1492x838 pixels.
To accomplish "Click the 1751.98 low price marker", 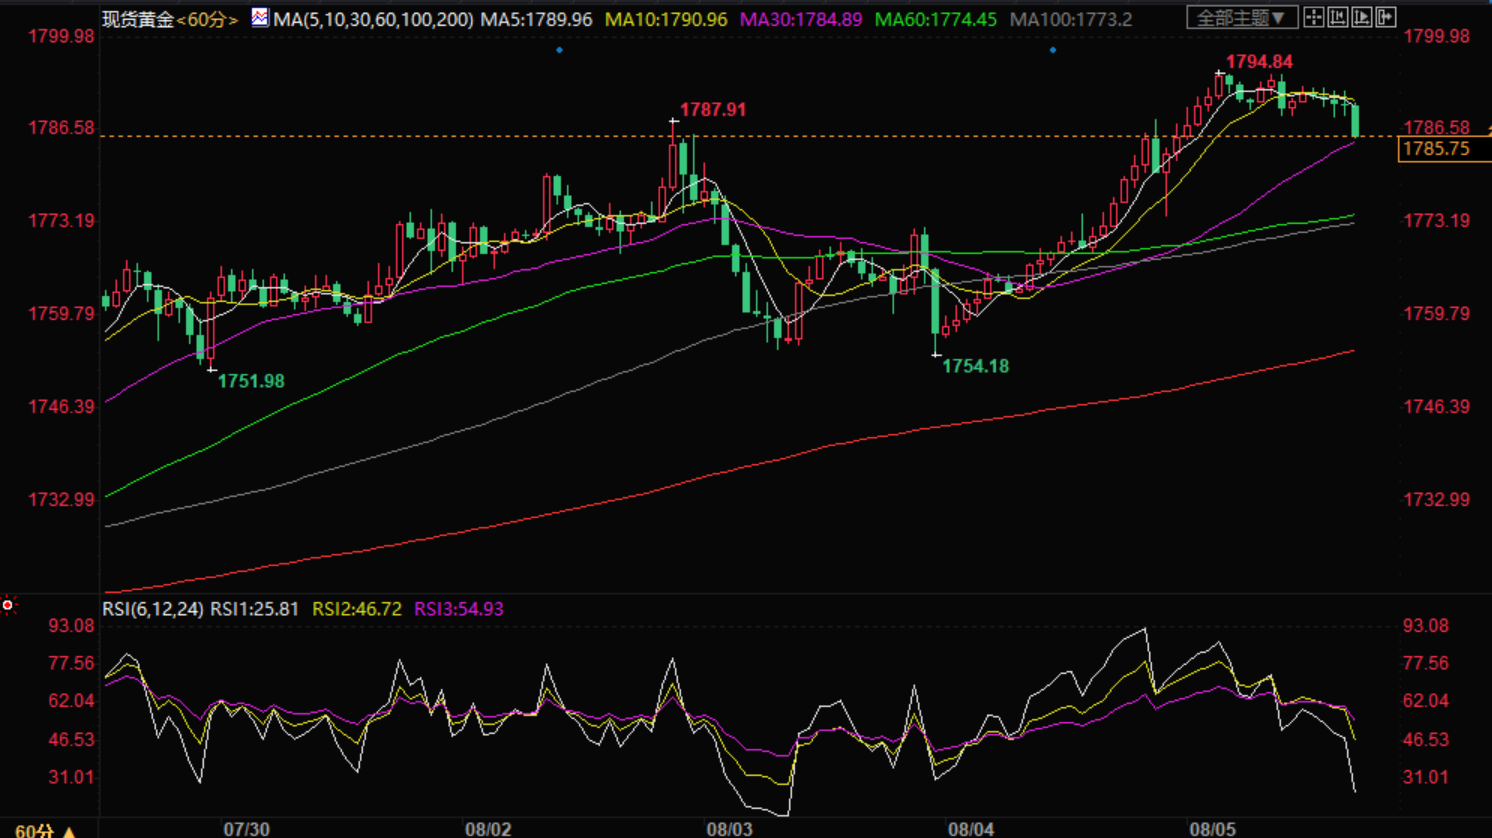I will point(251,381).
